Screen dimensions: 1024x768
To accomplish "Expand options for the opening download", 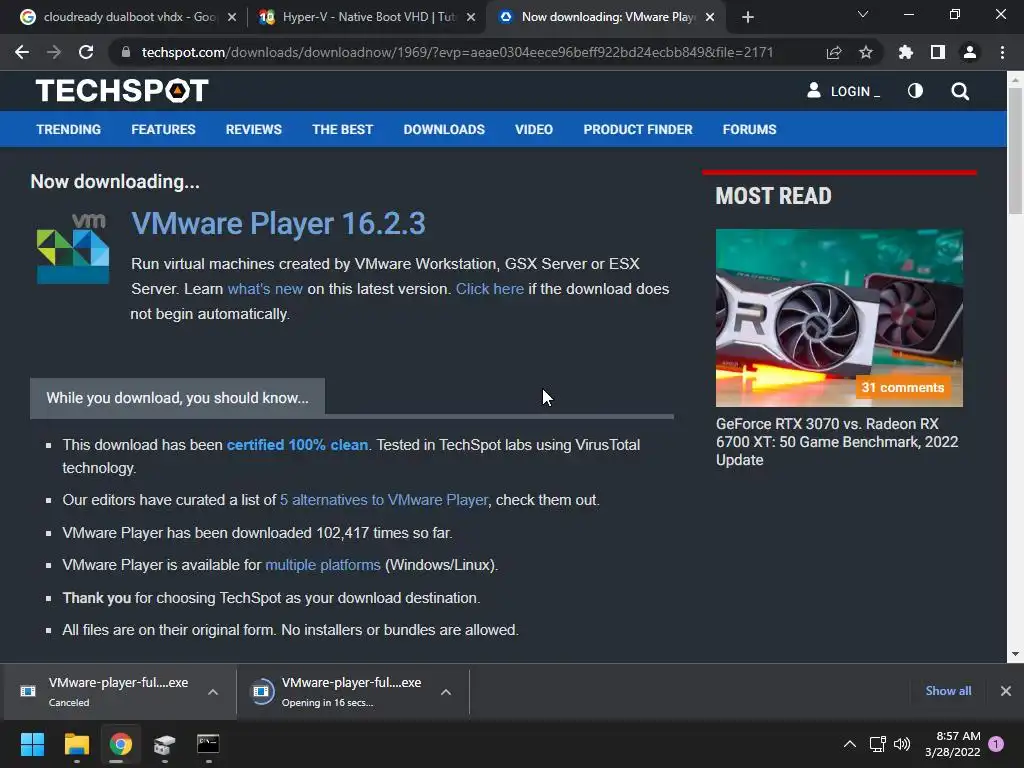I will [x=446, y=692].
